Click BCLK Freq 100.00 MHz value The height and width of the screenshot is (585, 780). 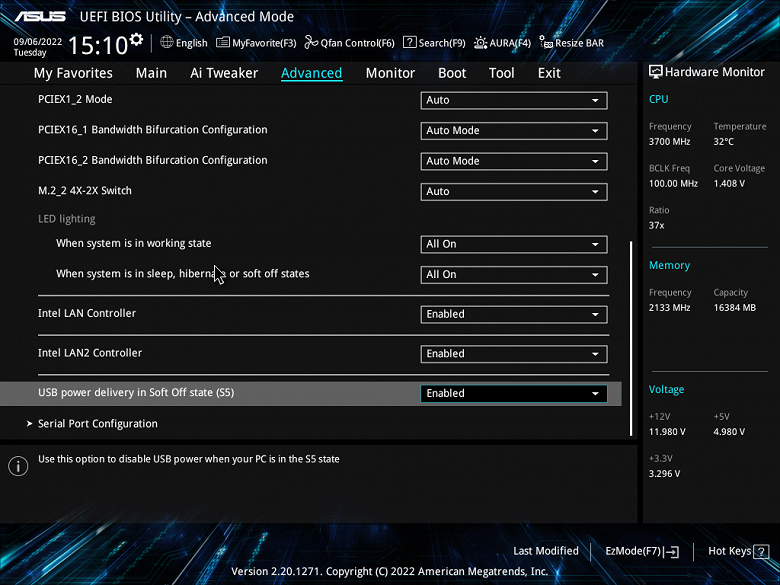click(x=673, y=184)
